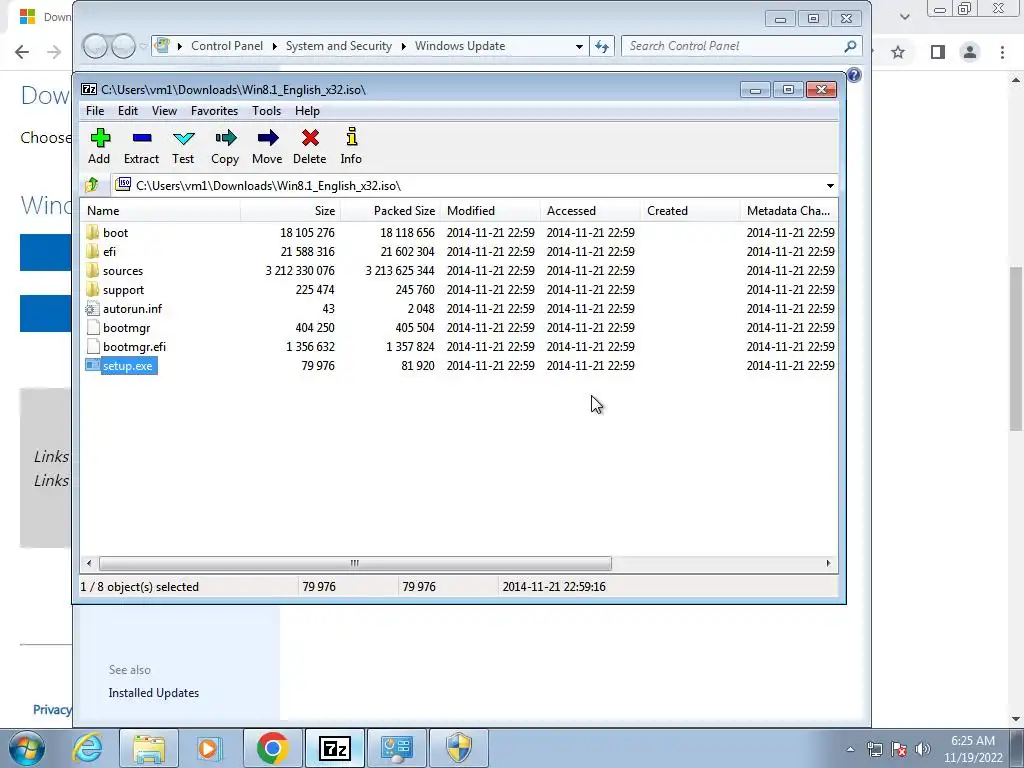The width and height of the screenshot is (1024, 768).
Task: Open the File menu in 7-Zip
Action: 95,111
